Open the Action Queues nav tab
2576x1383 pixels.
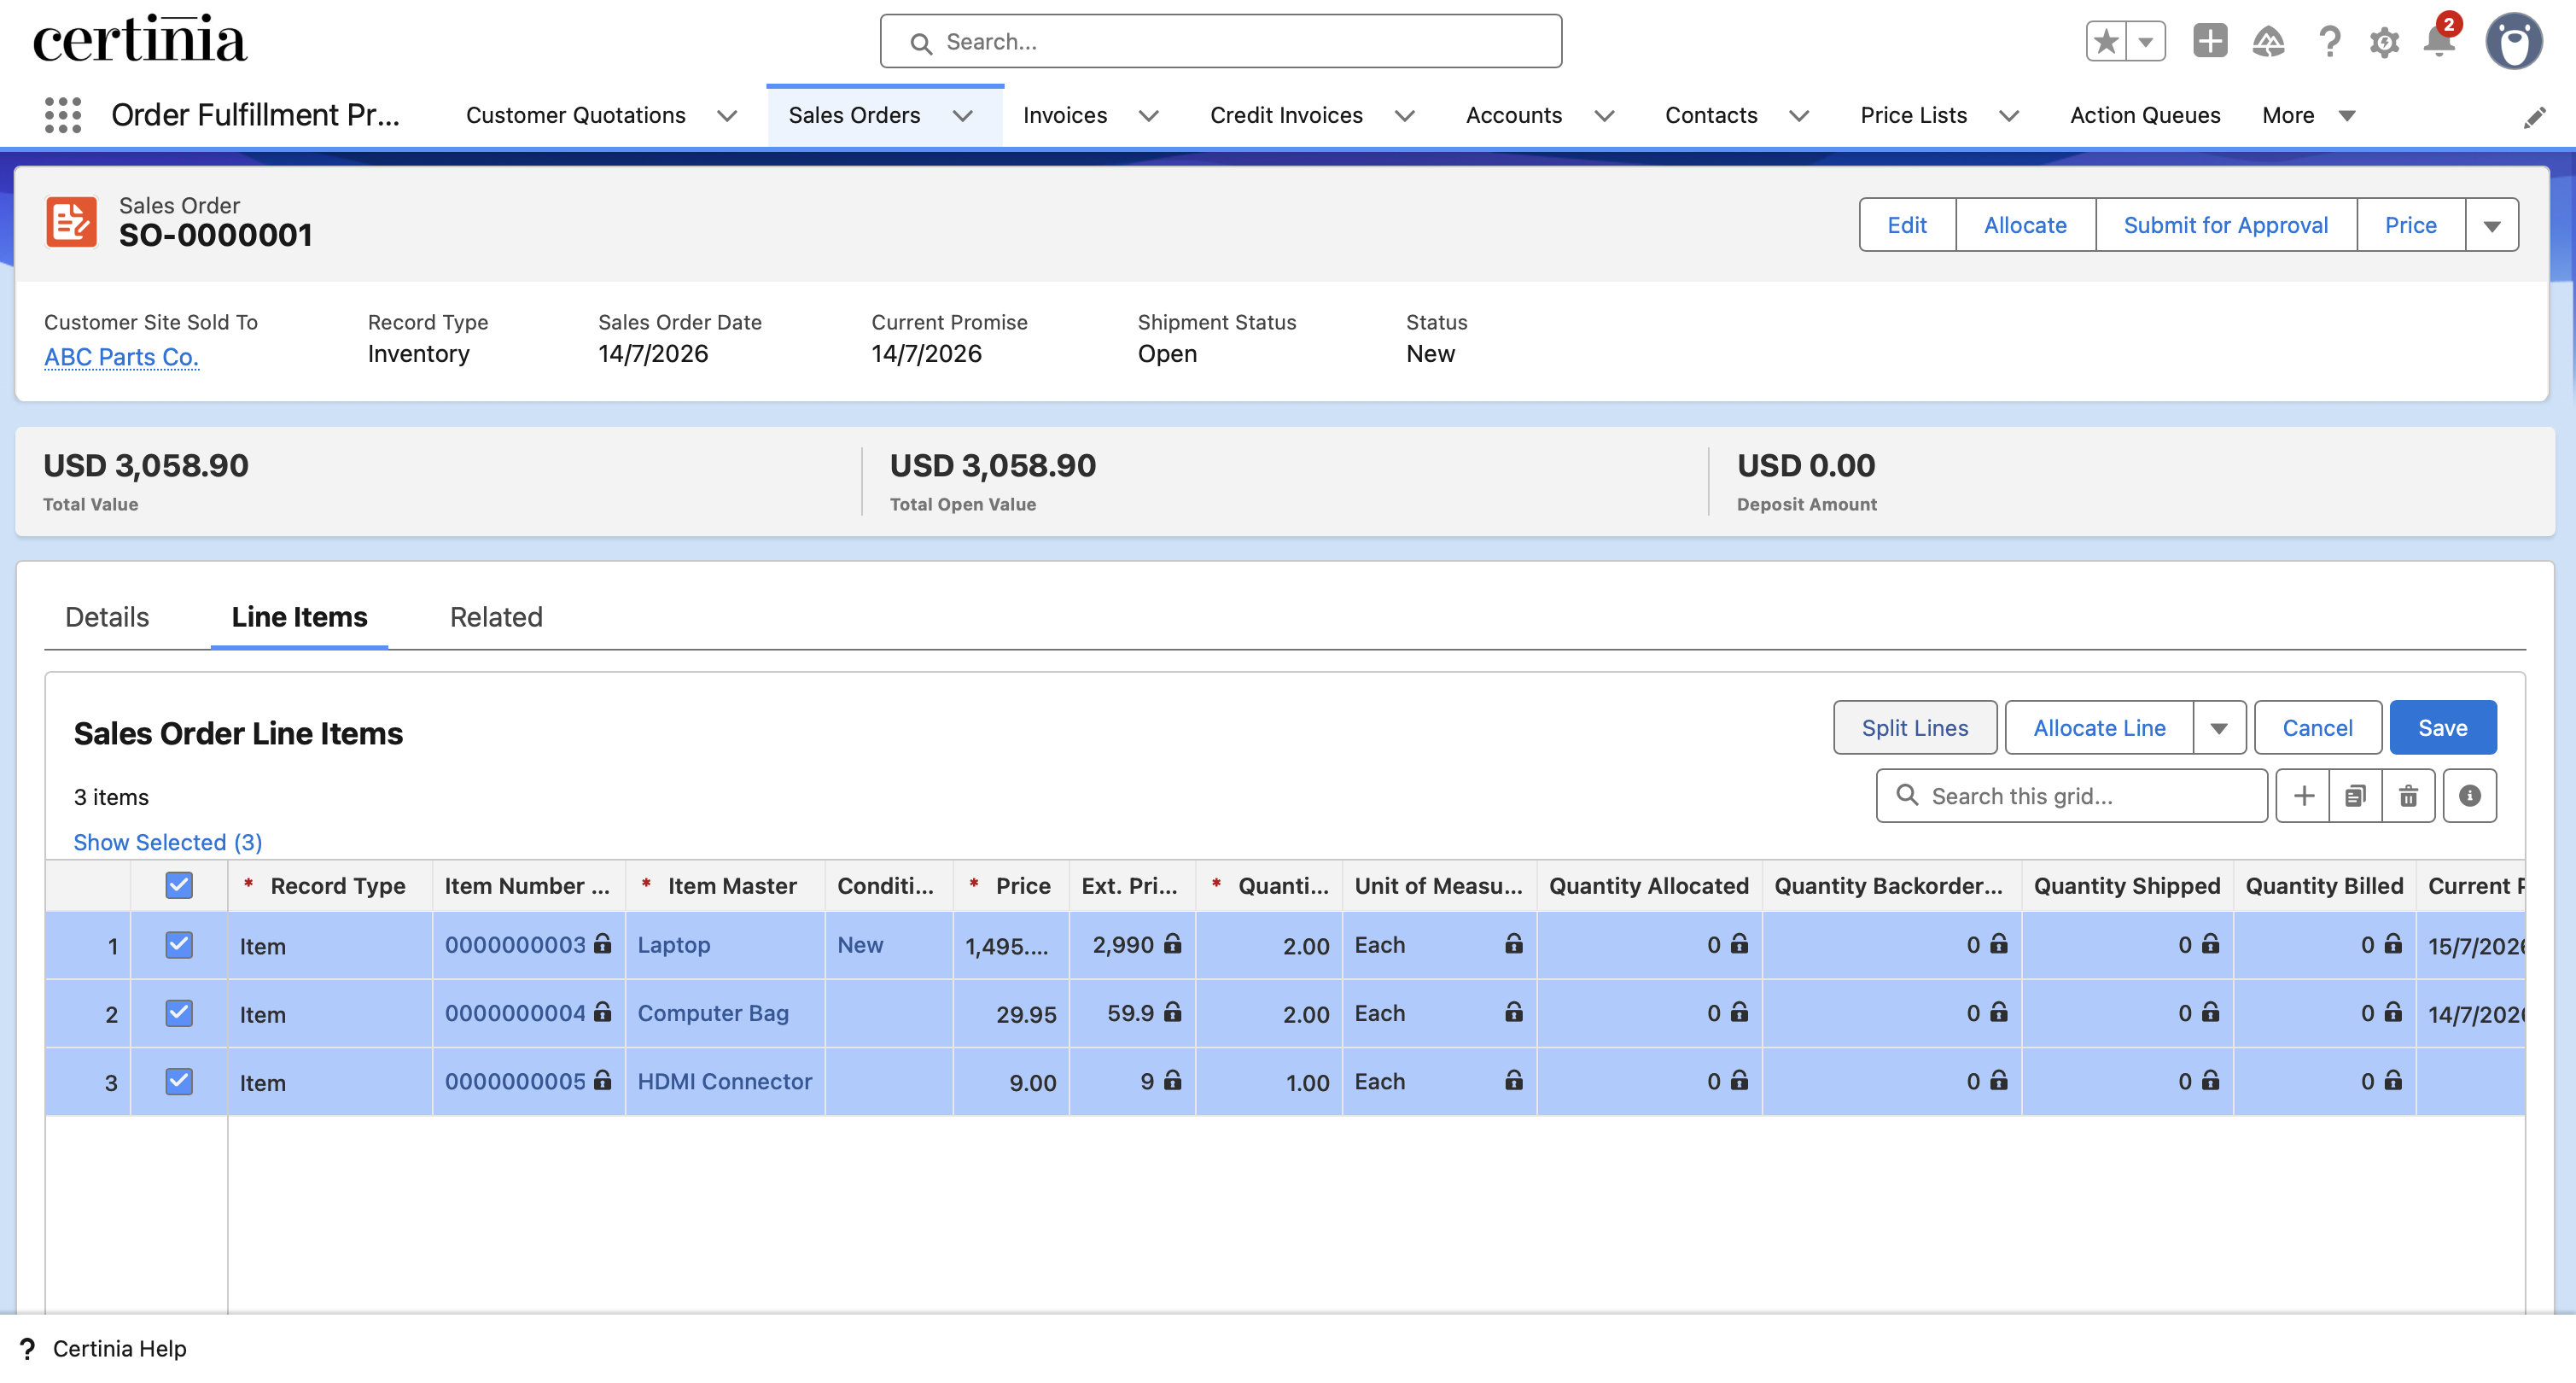pyautogui.click(x=2145, y=116)
